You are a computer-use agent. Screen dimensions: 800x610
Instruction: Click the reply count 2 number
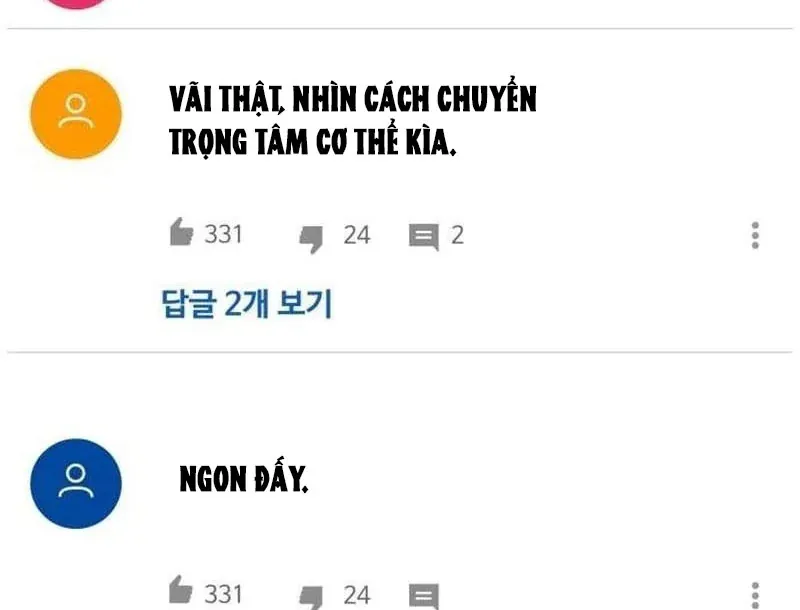457,235
